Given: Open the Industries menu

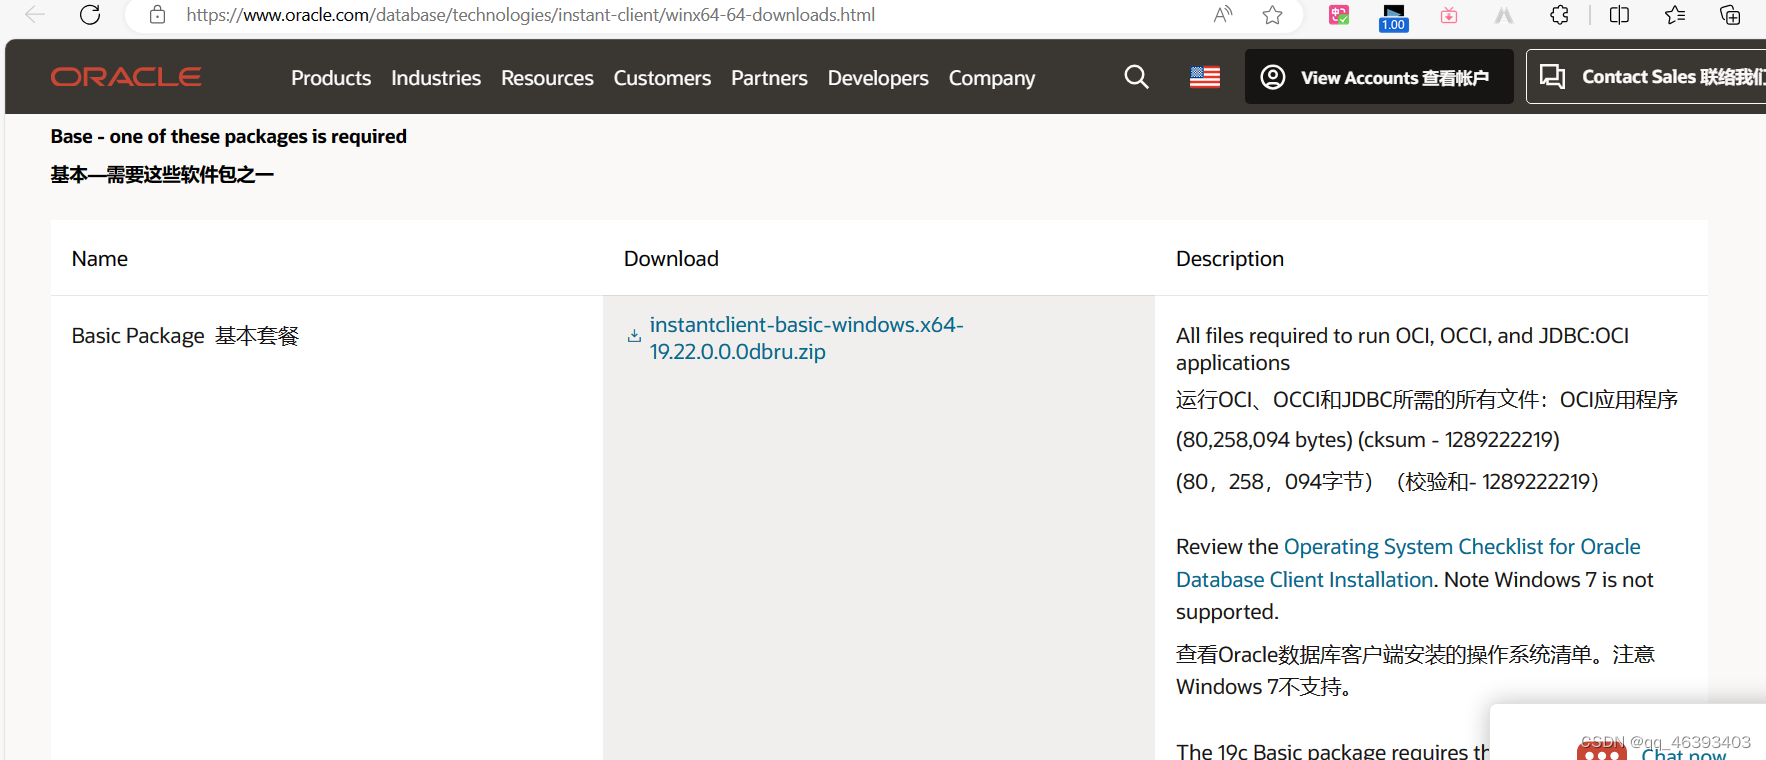Looking at the screenshot, I should [436, 78].
